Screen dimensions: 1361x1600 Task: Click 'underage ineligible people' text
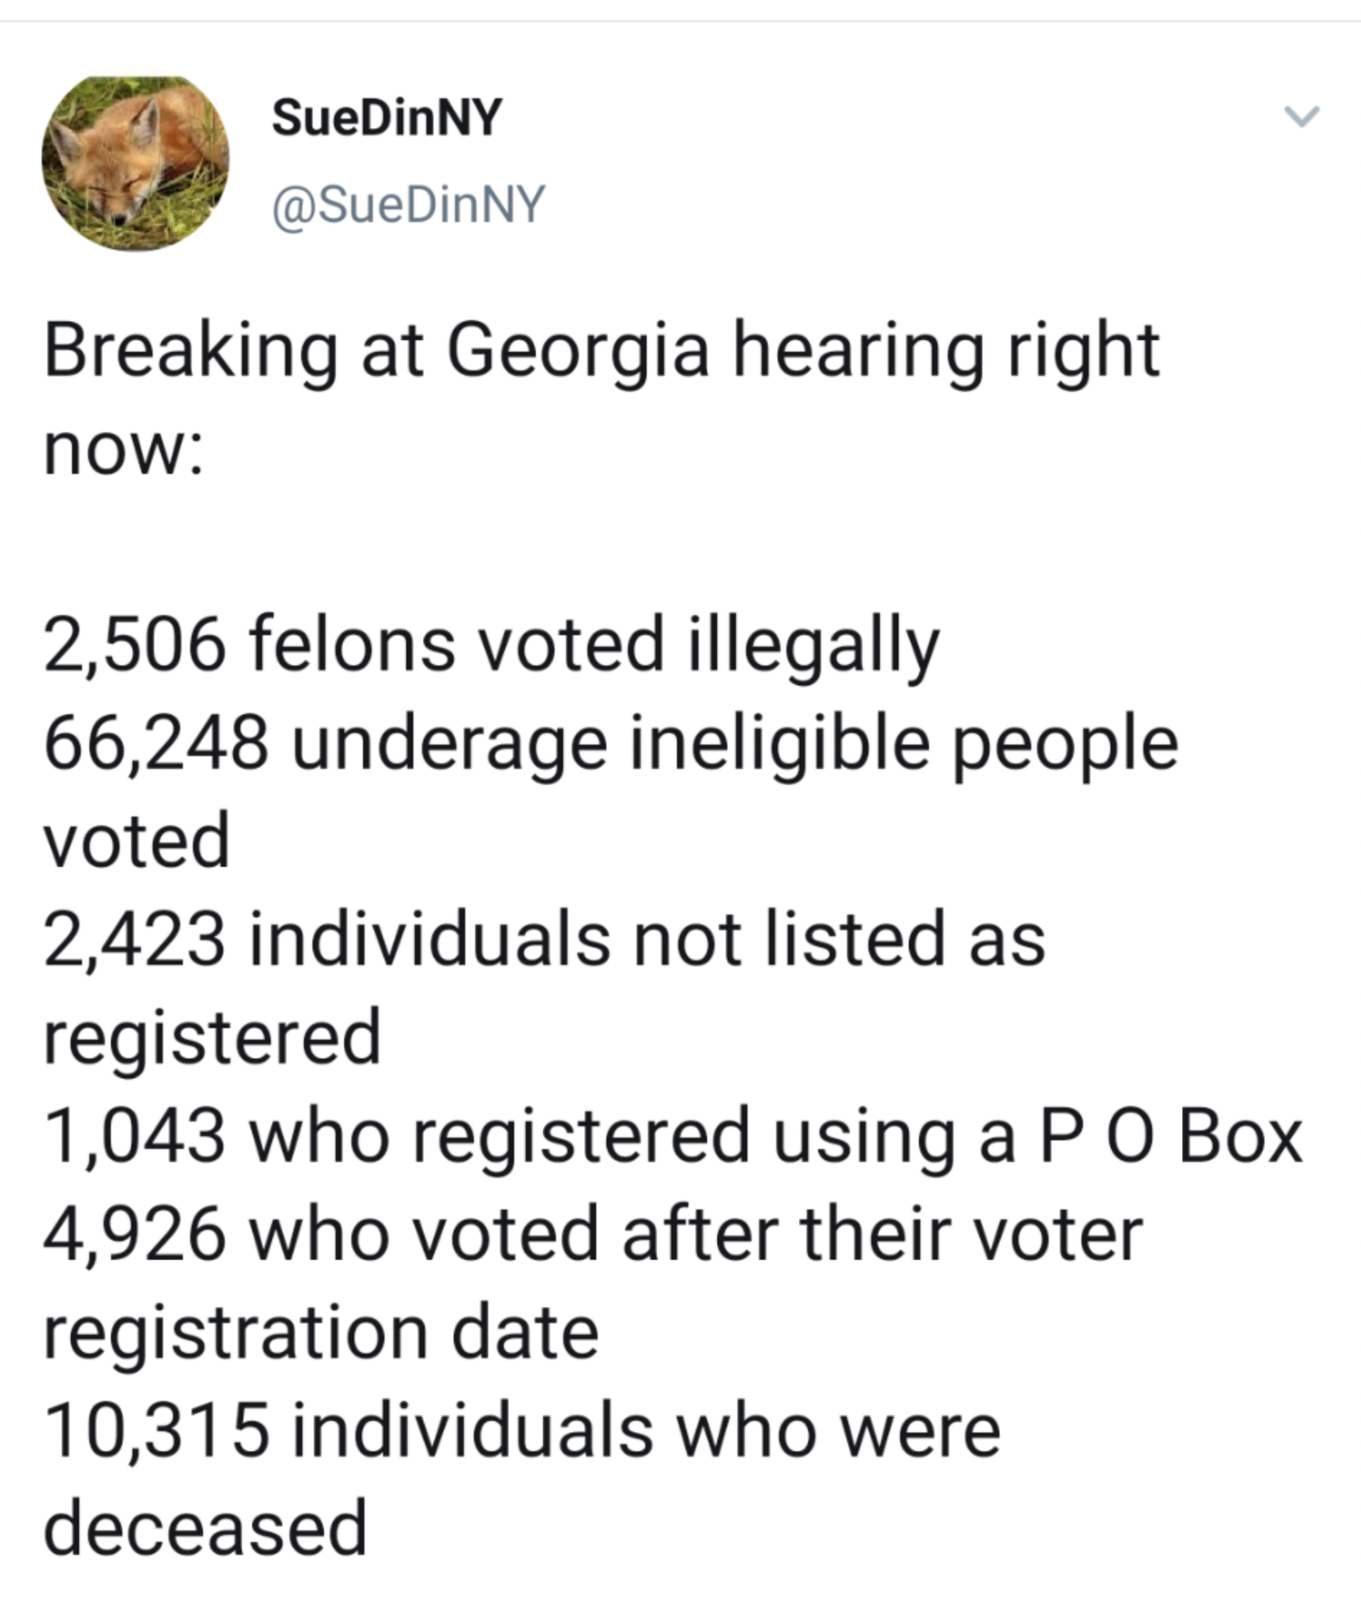(735, 746)
